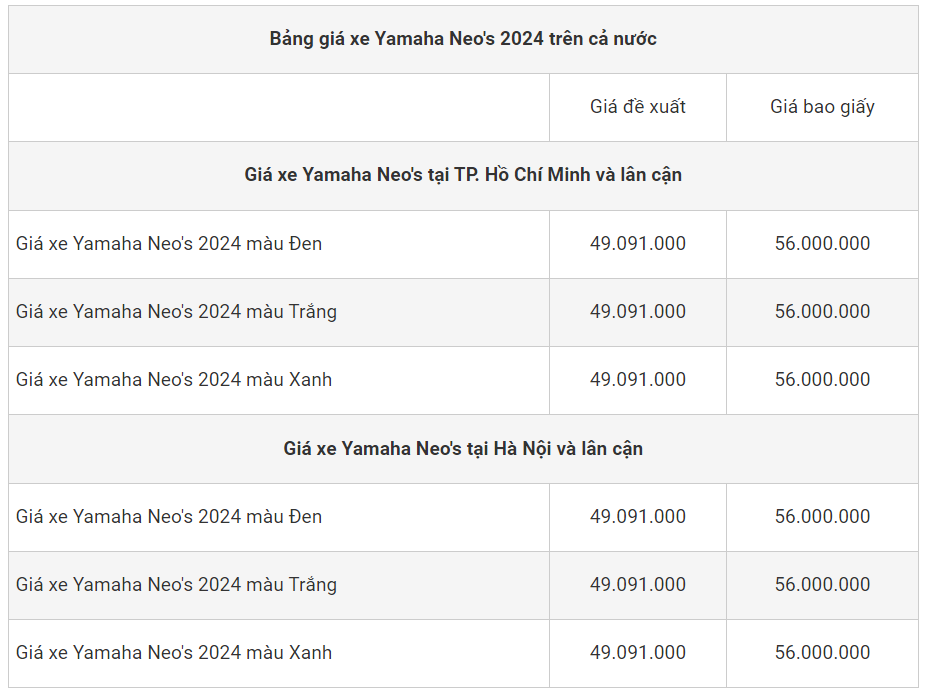Screen dimensions: 926x691
Task: Click the TP. Hồ Chí Minh section heading
Action: point(463,175)
